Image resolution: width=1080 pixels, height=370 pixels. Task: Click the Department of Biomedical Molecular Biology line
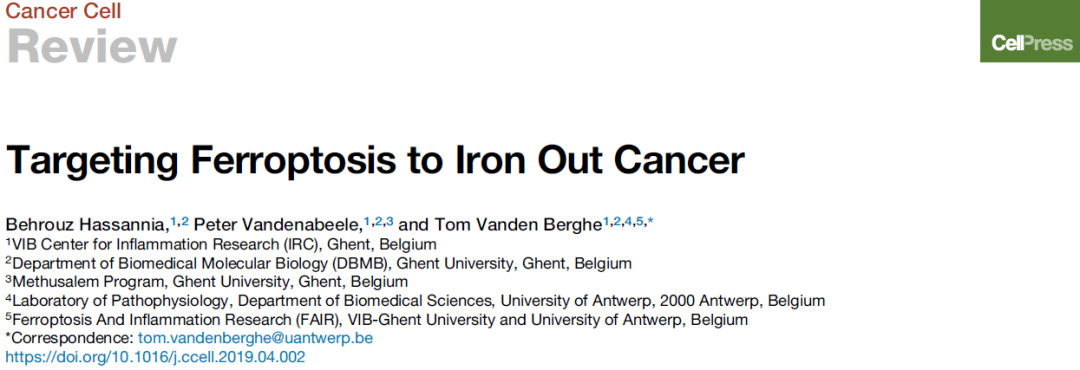click(x=318, y=263)
